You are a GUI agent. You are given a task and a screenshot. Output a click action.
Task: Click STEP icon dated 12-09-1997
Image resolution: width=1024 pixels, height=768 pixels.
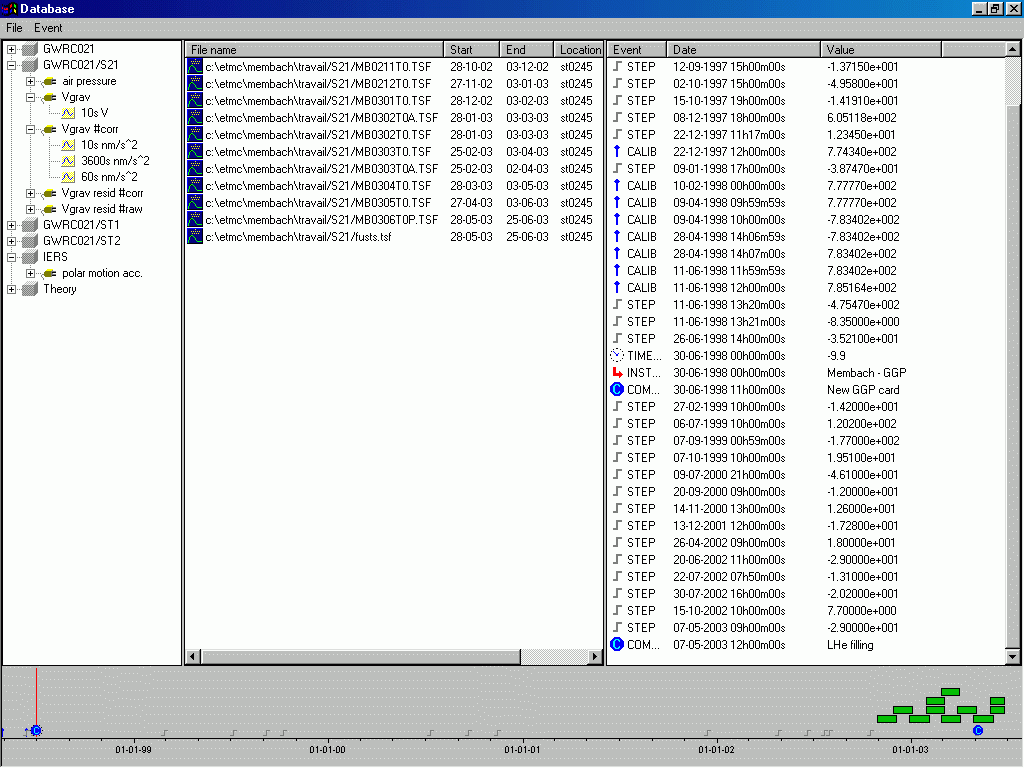tap(617, 66)
